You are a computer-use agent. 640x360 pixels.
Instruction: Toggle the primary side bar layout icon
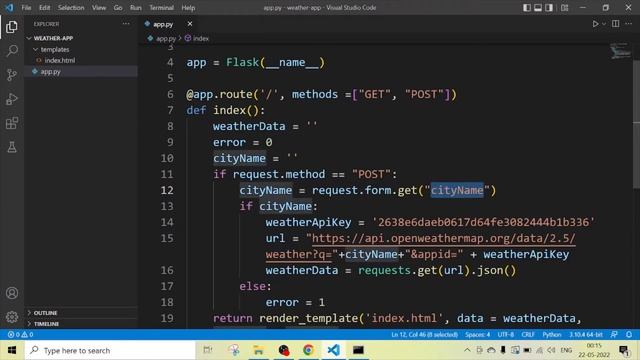click(527, 8)
